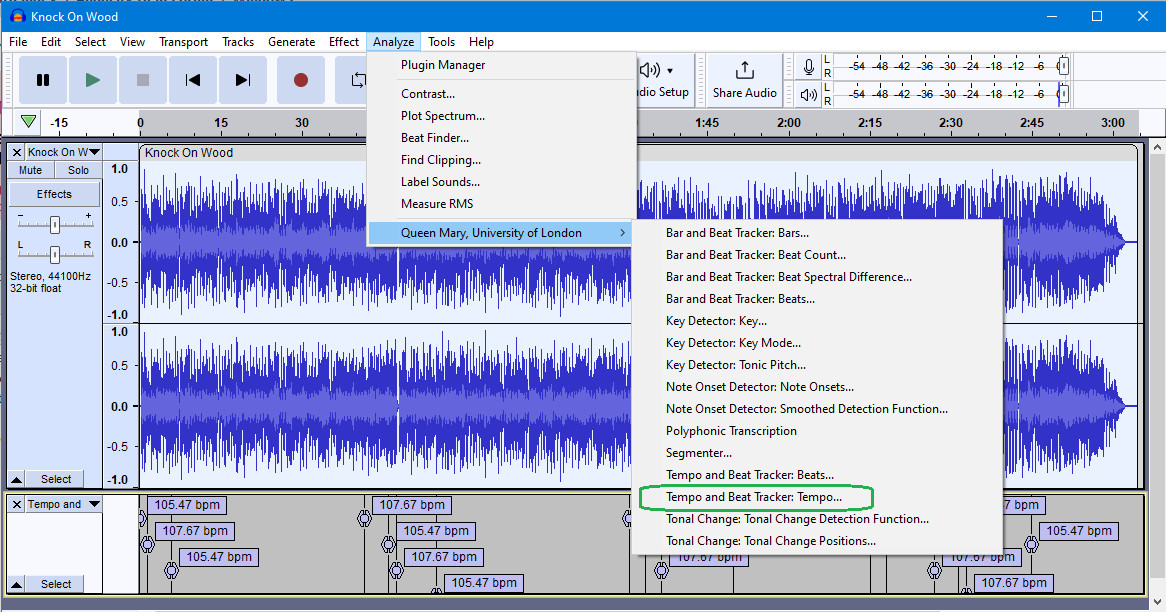Click Skip to End
Viewport: 1166px width, 612px height.
[243, 80]
